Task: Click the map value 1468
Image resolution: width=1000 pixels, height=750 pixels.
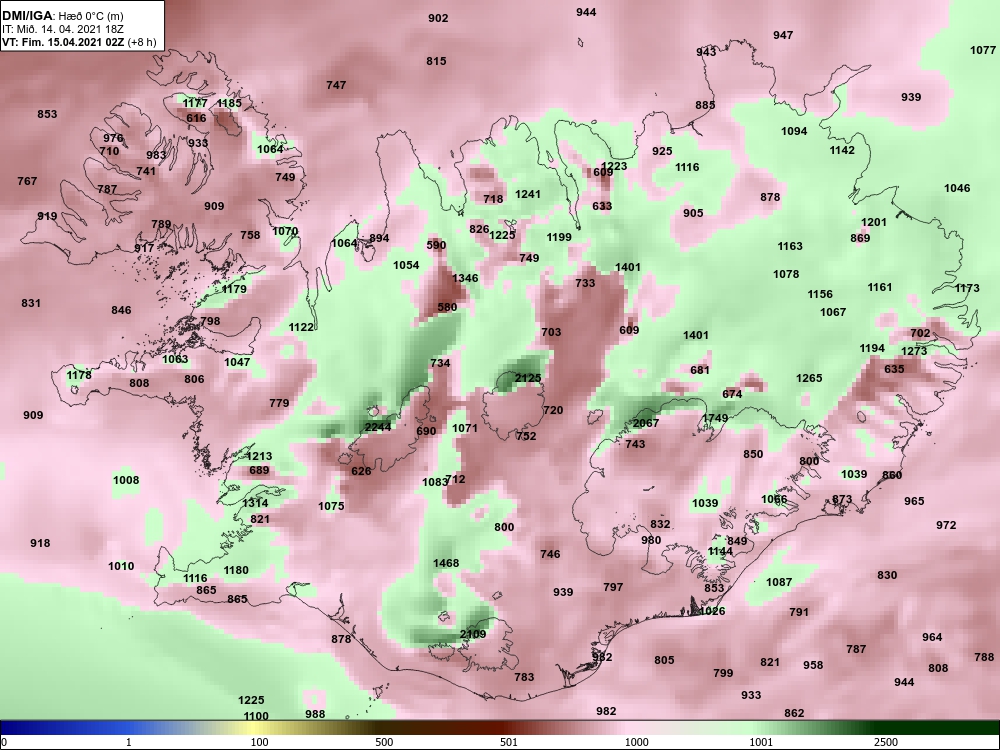Action: [446, 563]
